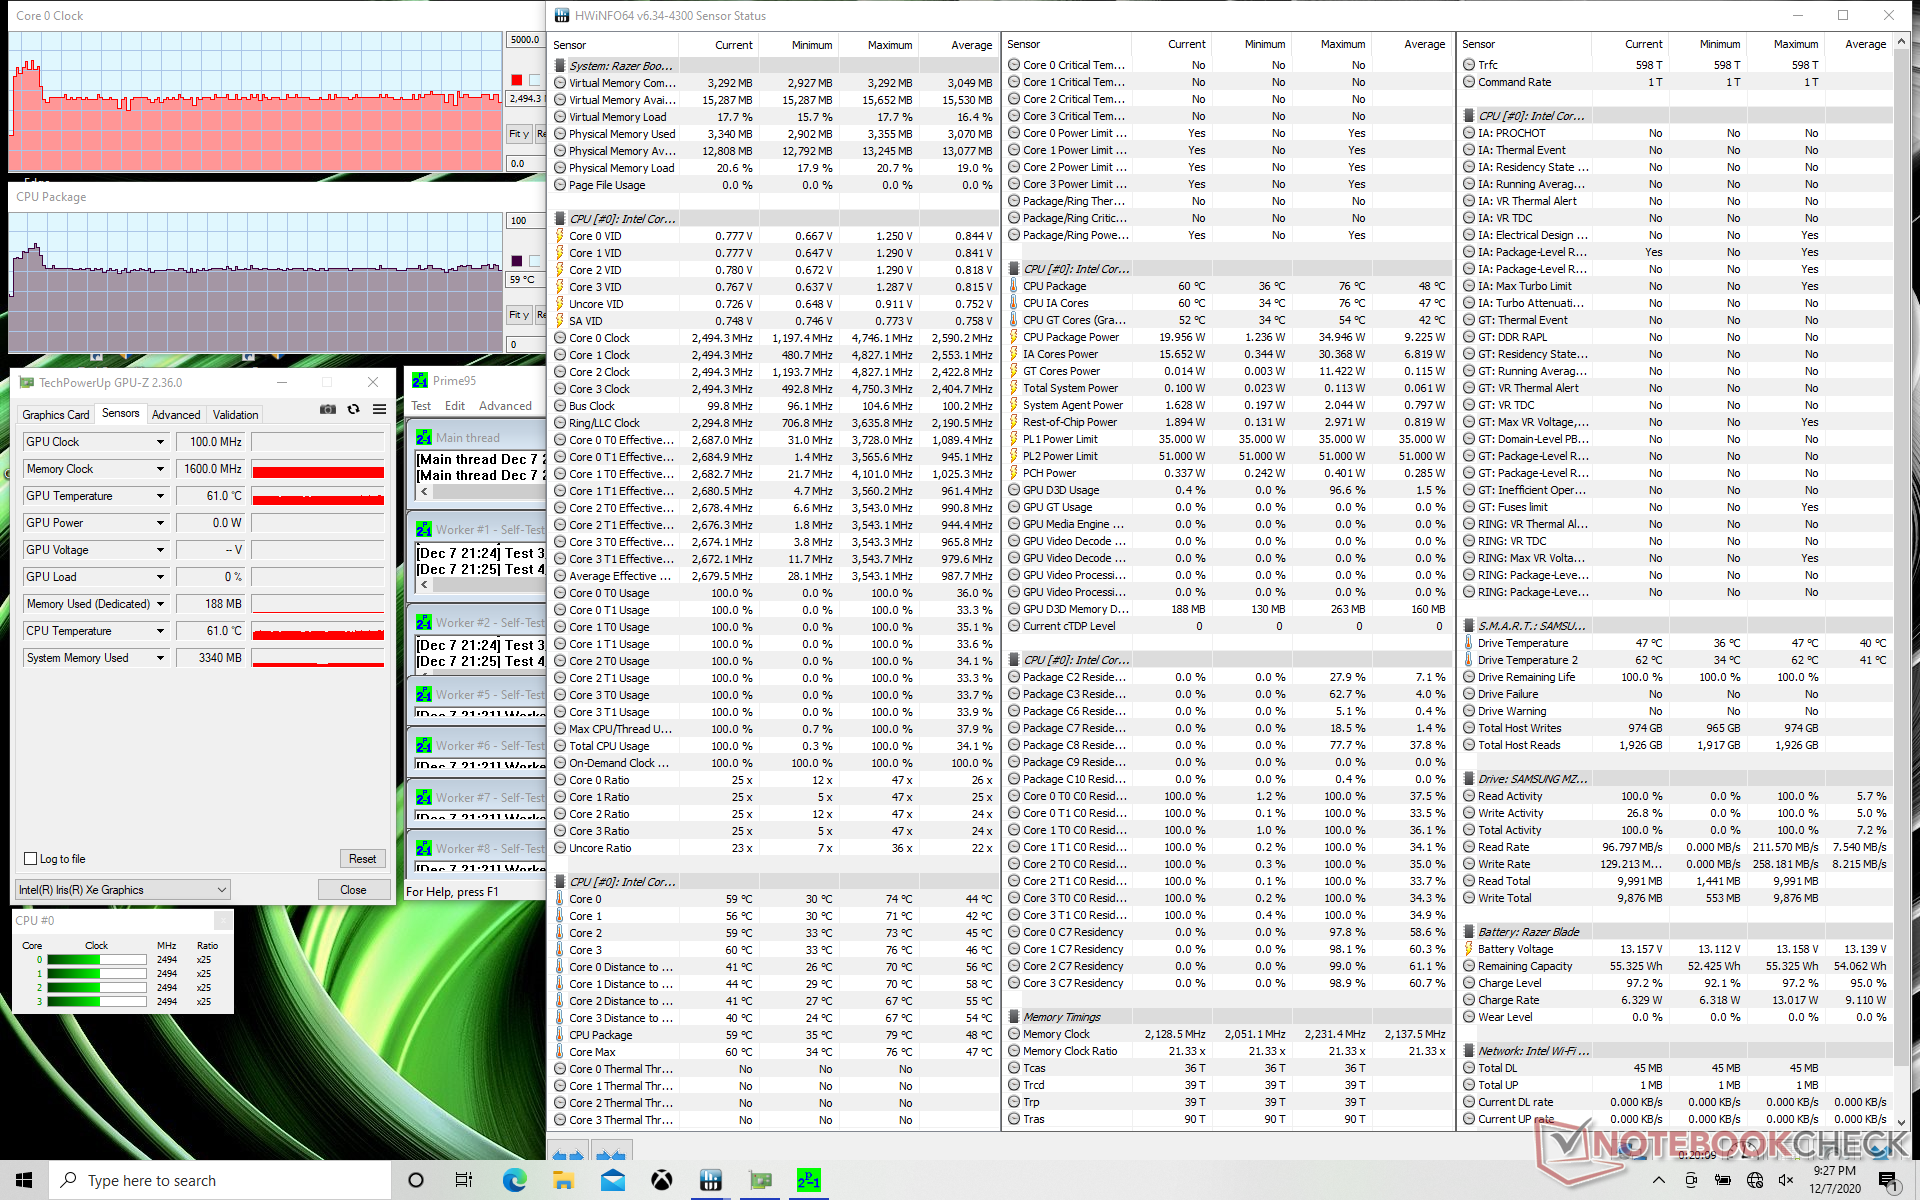Viewport: 1920px width, 1200px height.
Task: Click Close button in GPU-Z
Action: pos(353,889)
